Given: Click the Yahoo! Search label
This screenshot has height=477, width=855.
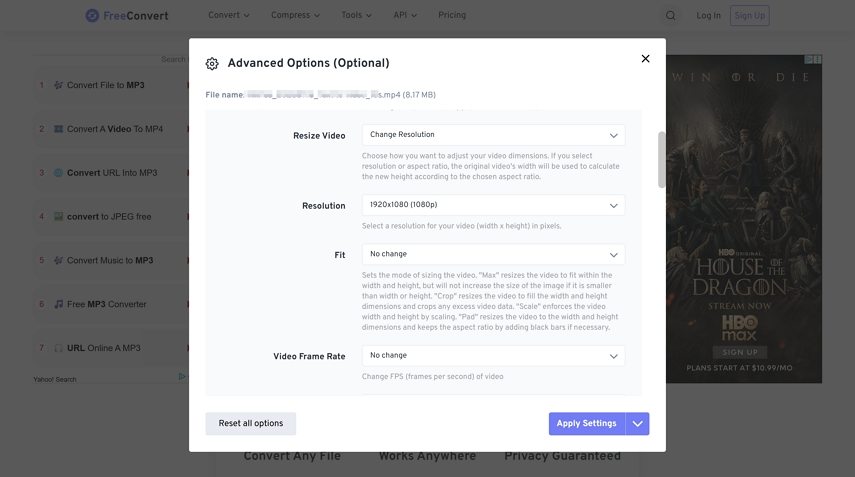Looking at the screenshot, I should point(55,379).
